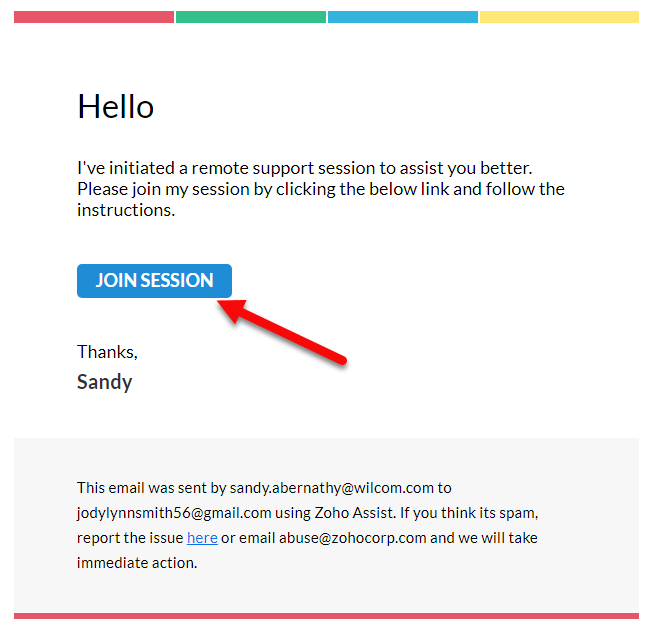Click the 'I've initiated a remote support session' line
The image size is (655, 627).
(305, 168)
